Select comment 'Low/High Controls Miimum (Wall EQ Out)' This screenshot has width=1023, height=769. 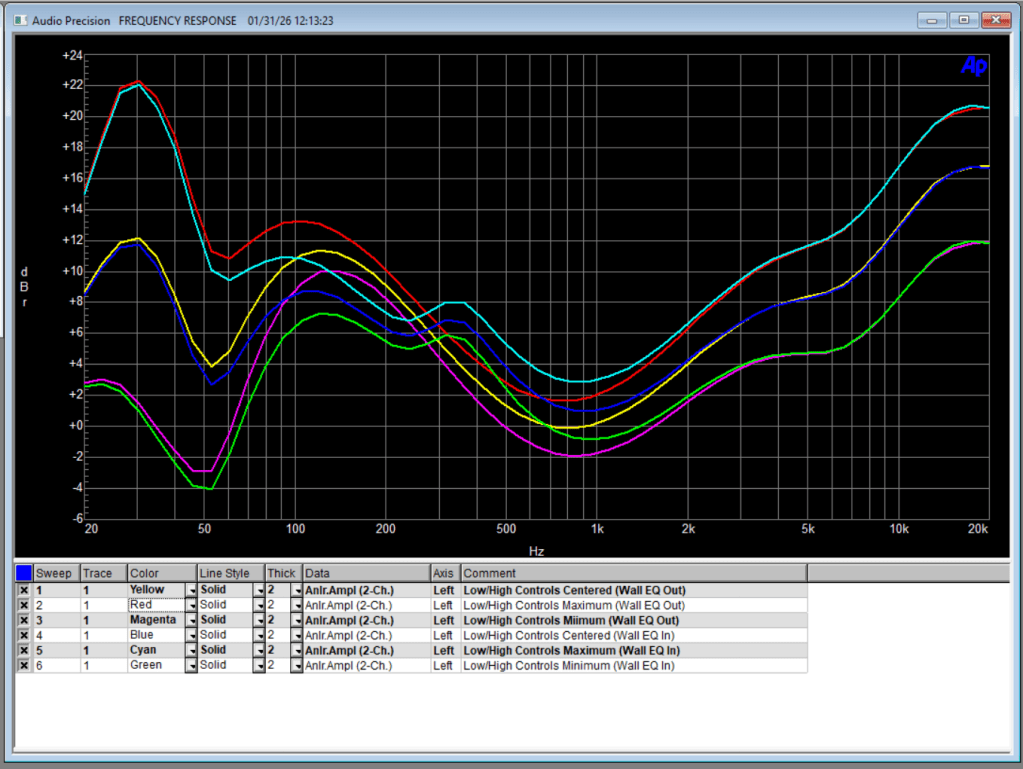tap(571, 620)
